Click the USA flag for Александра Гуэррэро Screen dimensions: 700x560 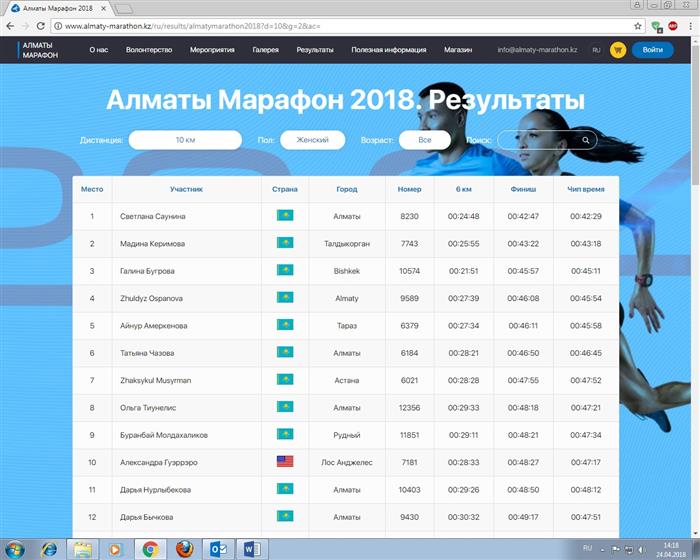pos(284,462)
